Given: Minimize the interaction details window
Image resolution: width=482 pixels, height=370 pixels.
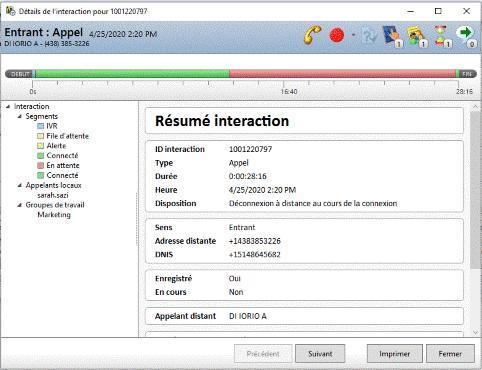Looking at the screenshot, I should pyautogui.click(x=411, y=11).
